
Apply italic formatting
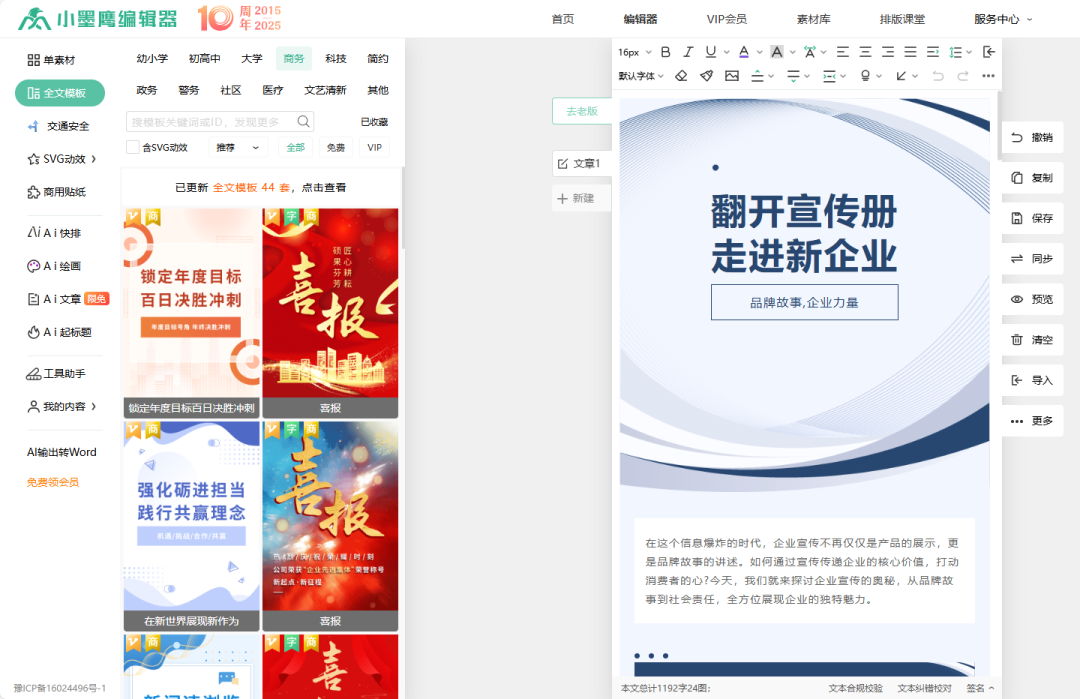(x=687, y=51)
